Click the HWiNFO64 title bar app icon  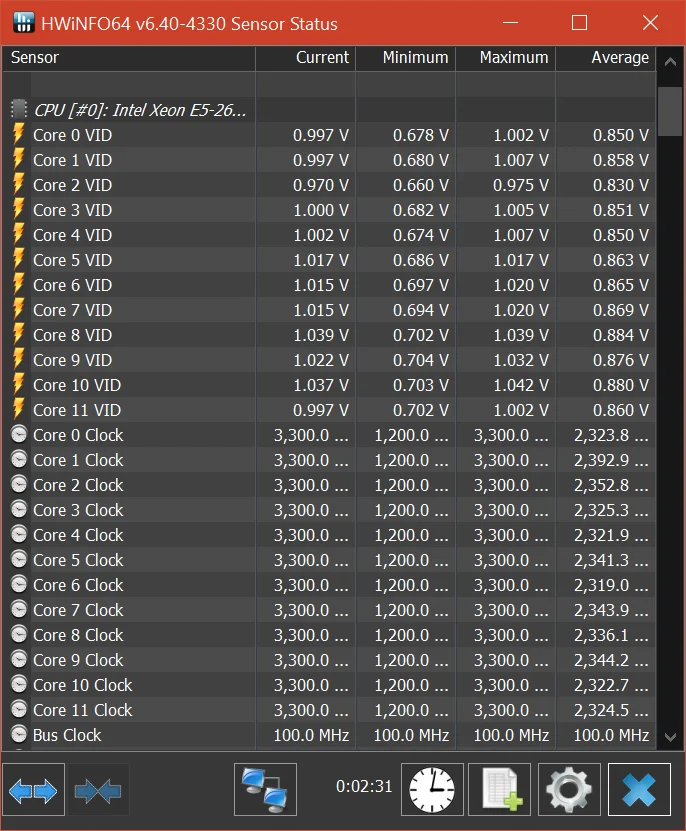tap(23, 23)
